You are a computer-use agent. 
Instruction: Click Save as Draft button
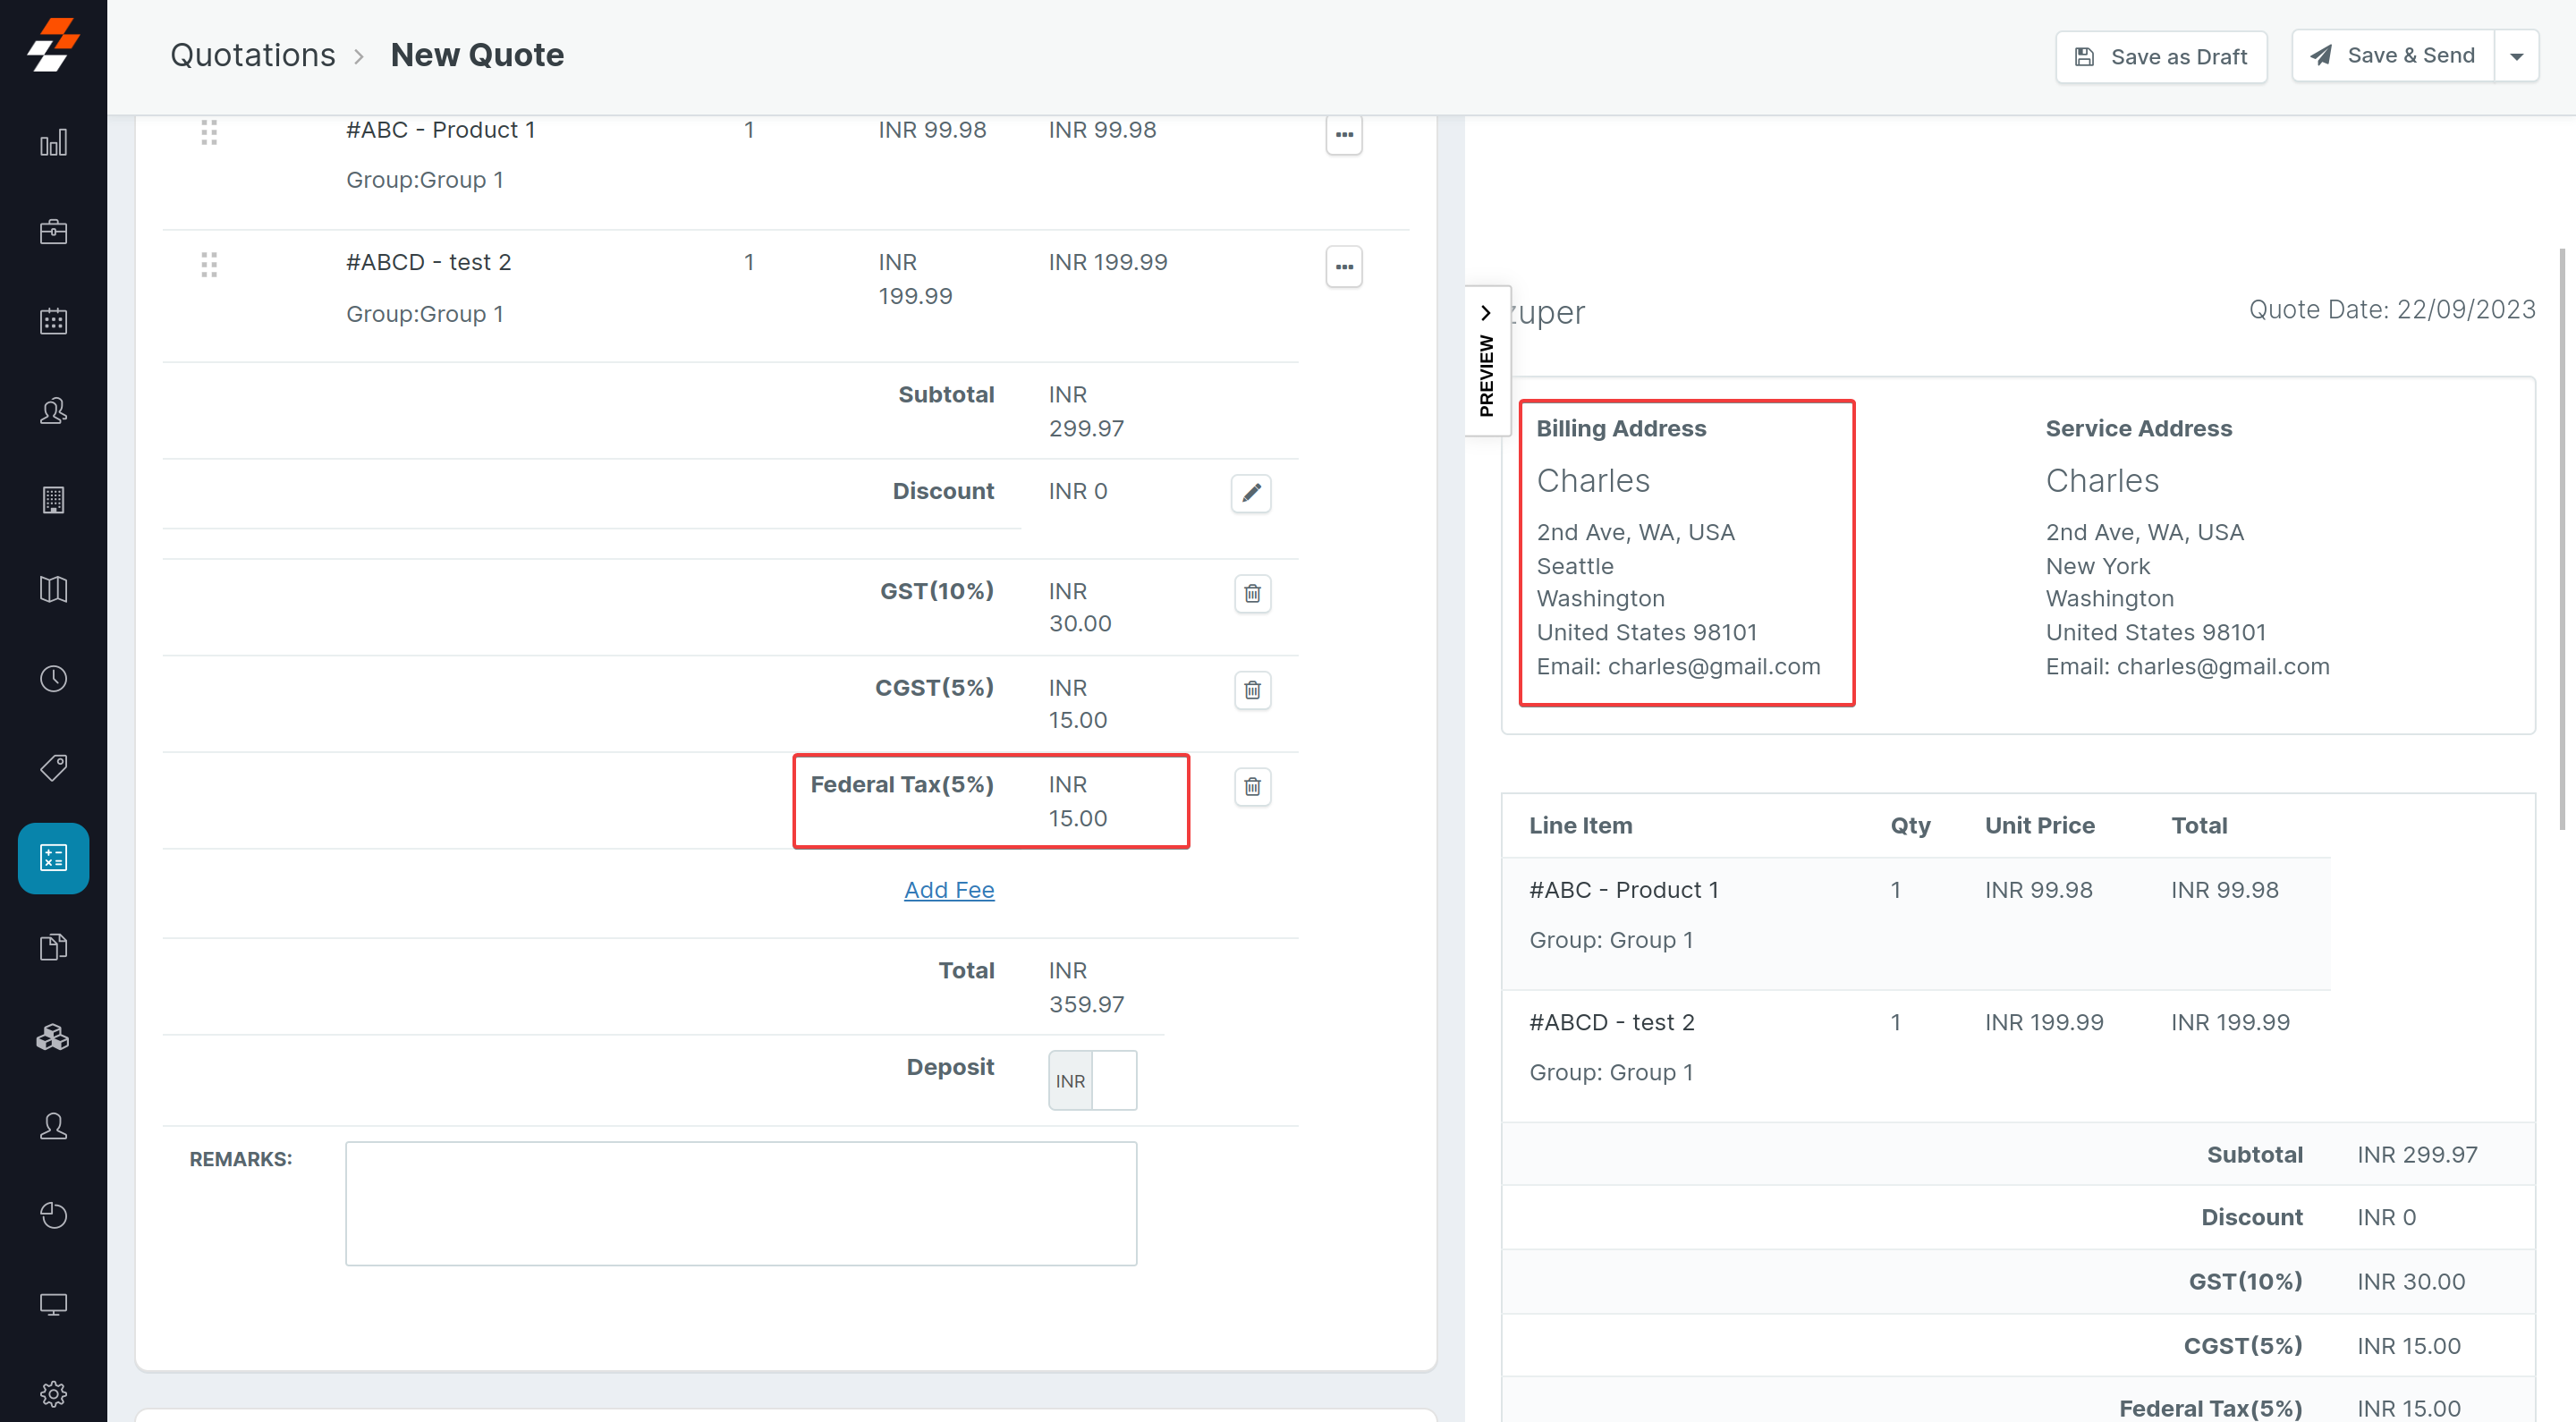(x=2160, y=57)
